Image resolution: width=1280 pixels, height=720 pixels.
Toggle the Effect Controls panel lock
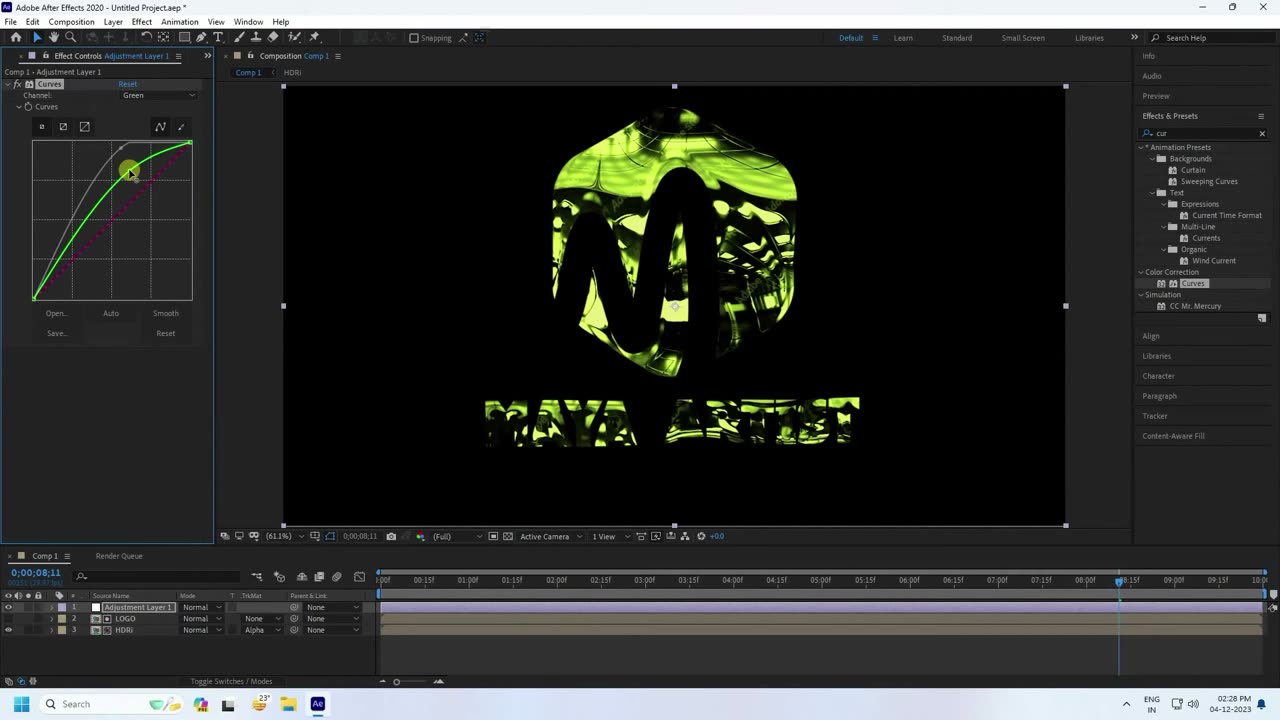45,56
